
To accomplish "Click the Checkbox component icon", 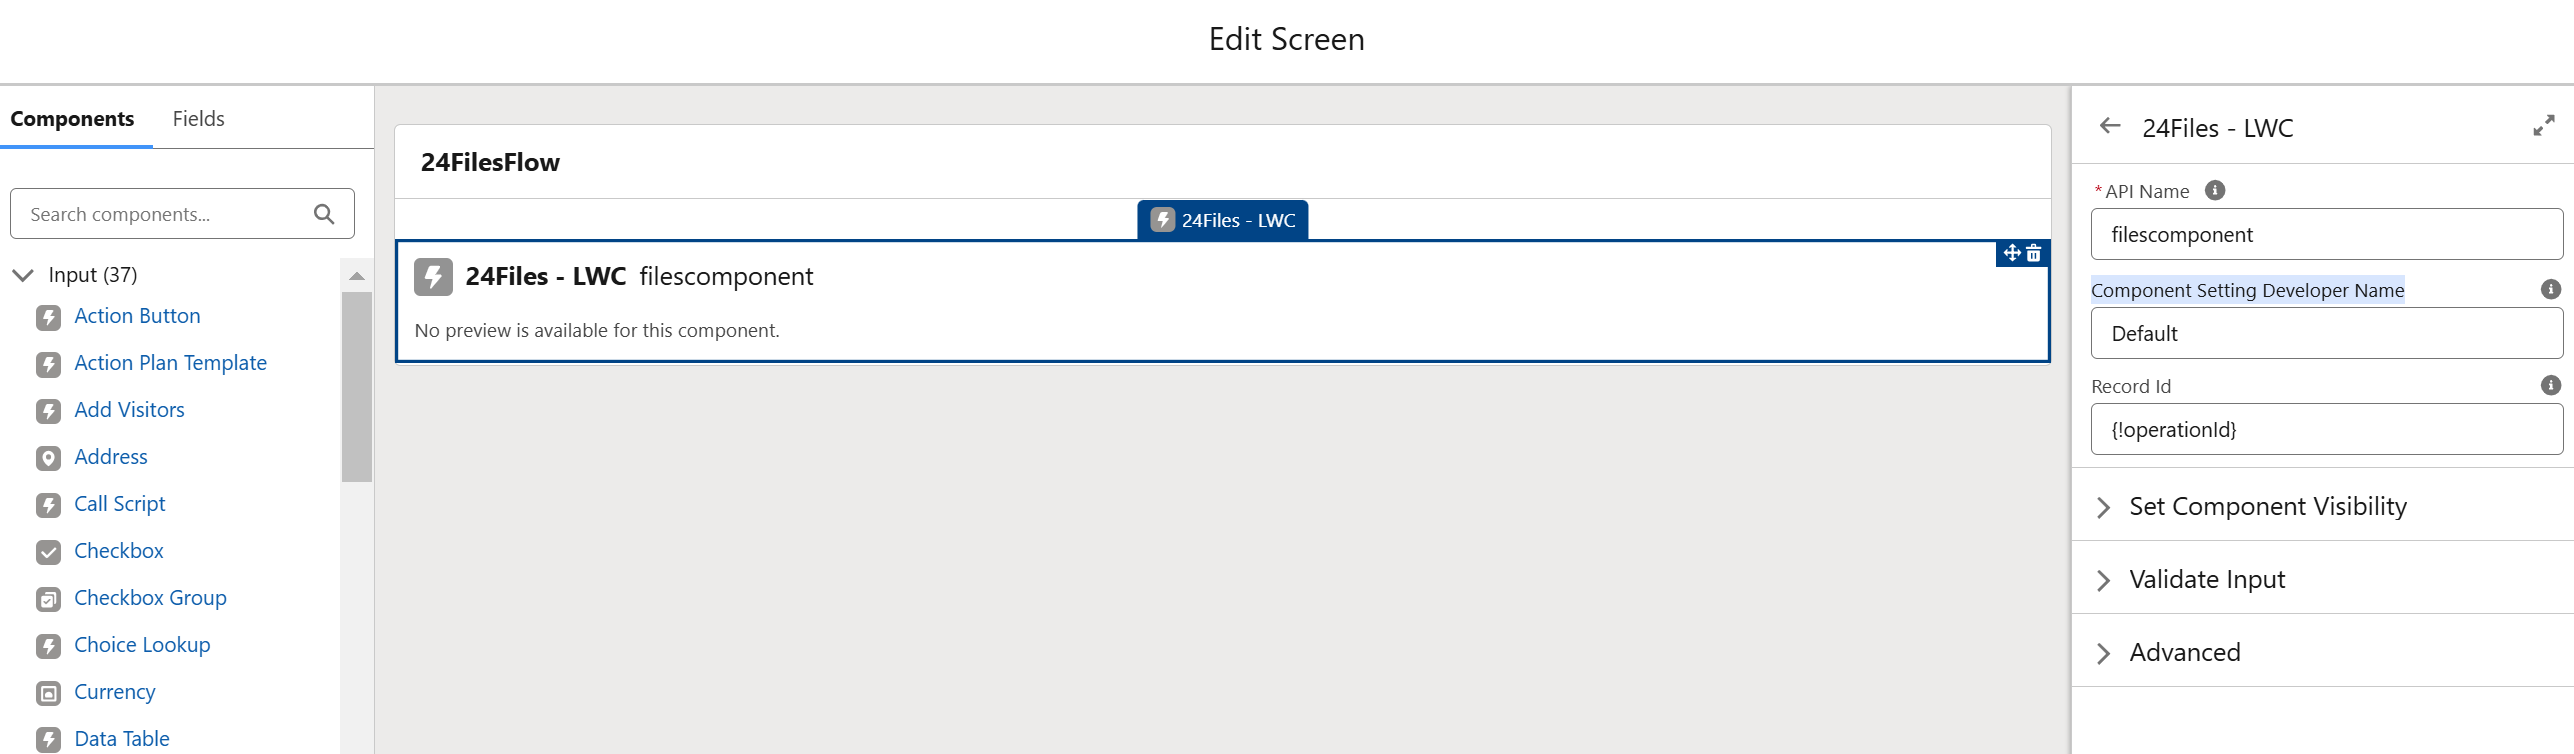I will (48, 552).
